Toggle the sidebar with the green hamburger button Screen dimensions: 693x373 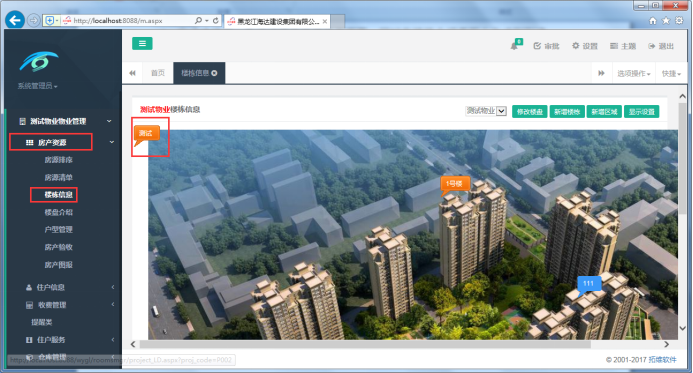[x=142, y=43]
